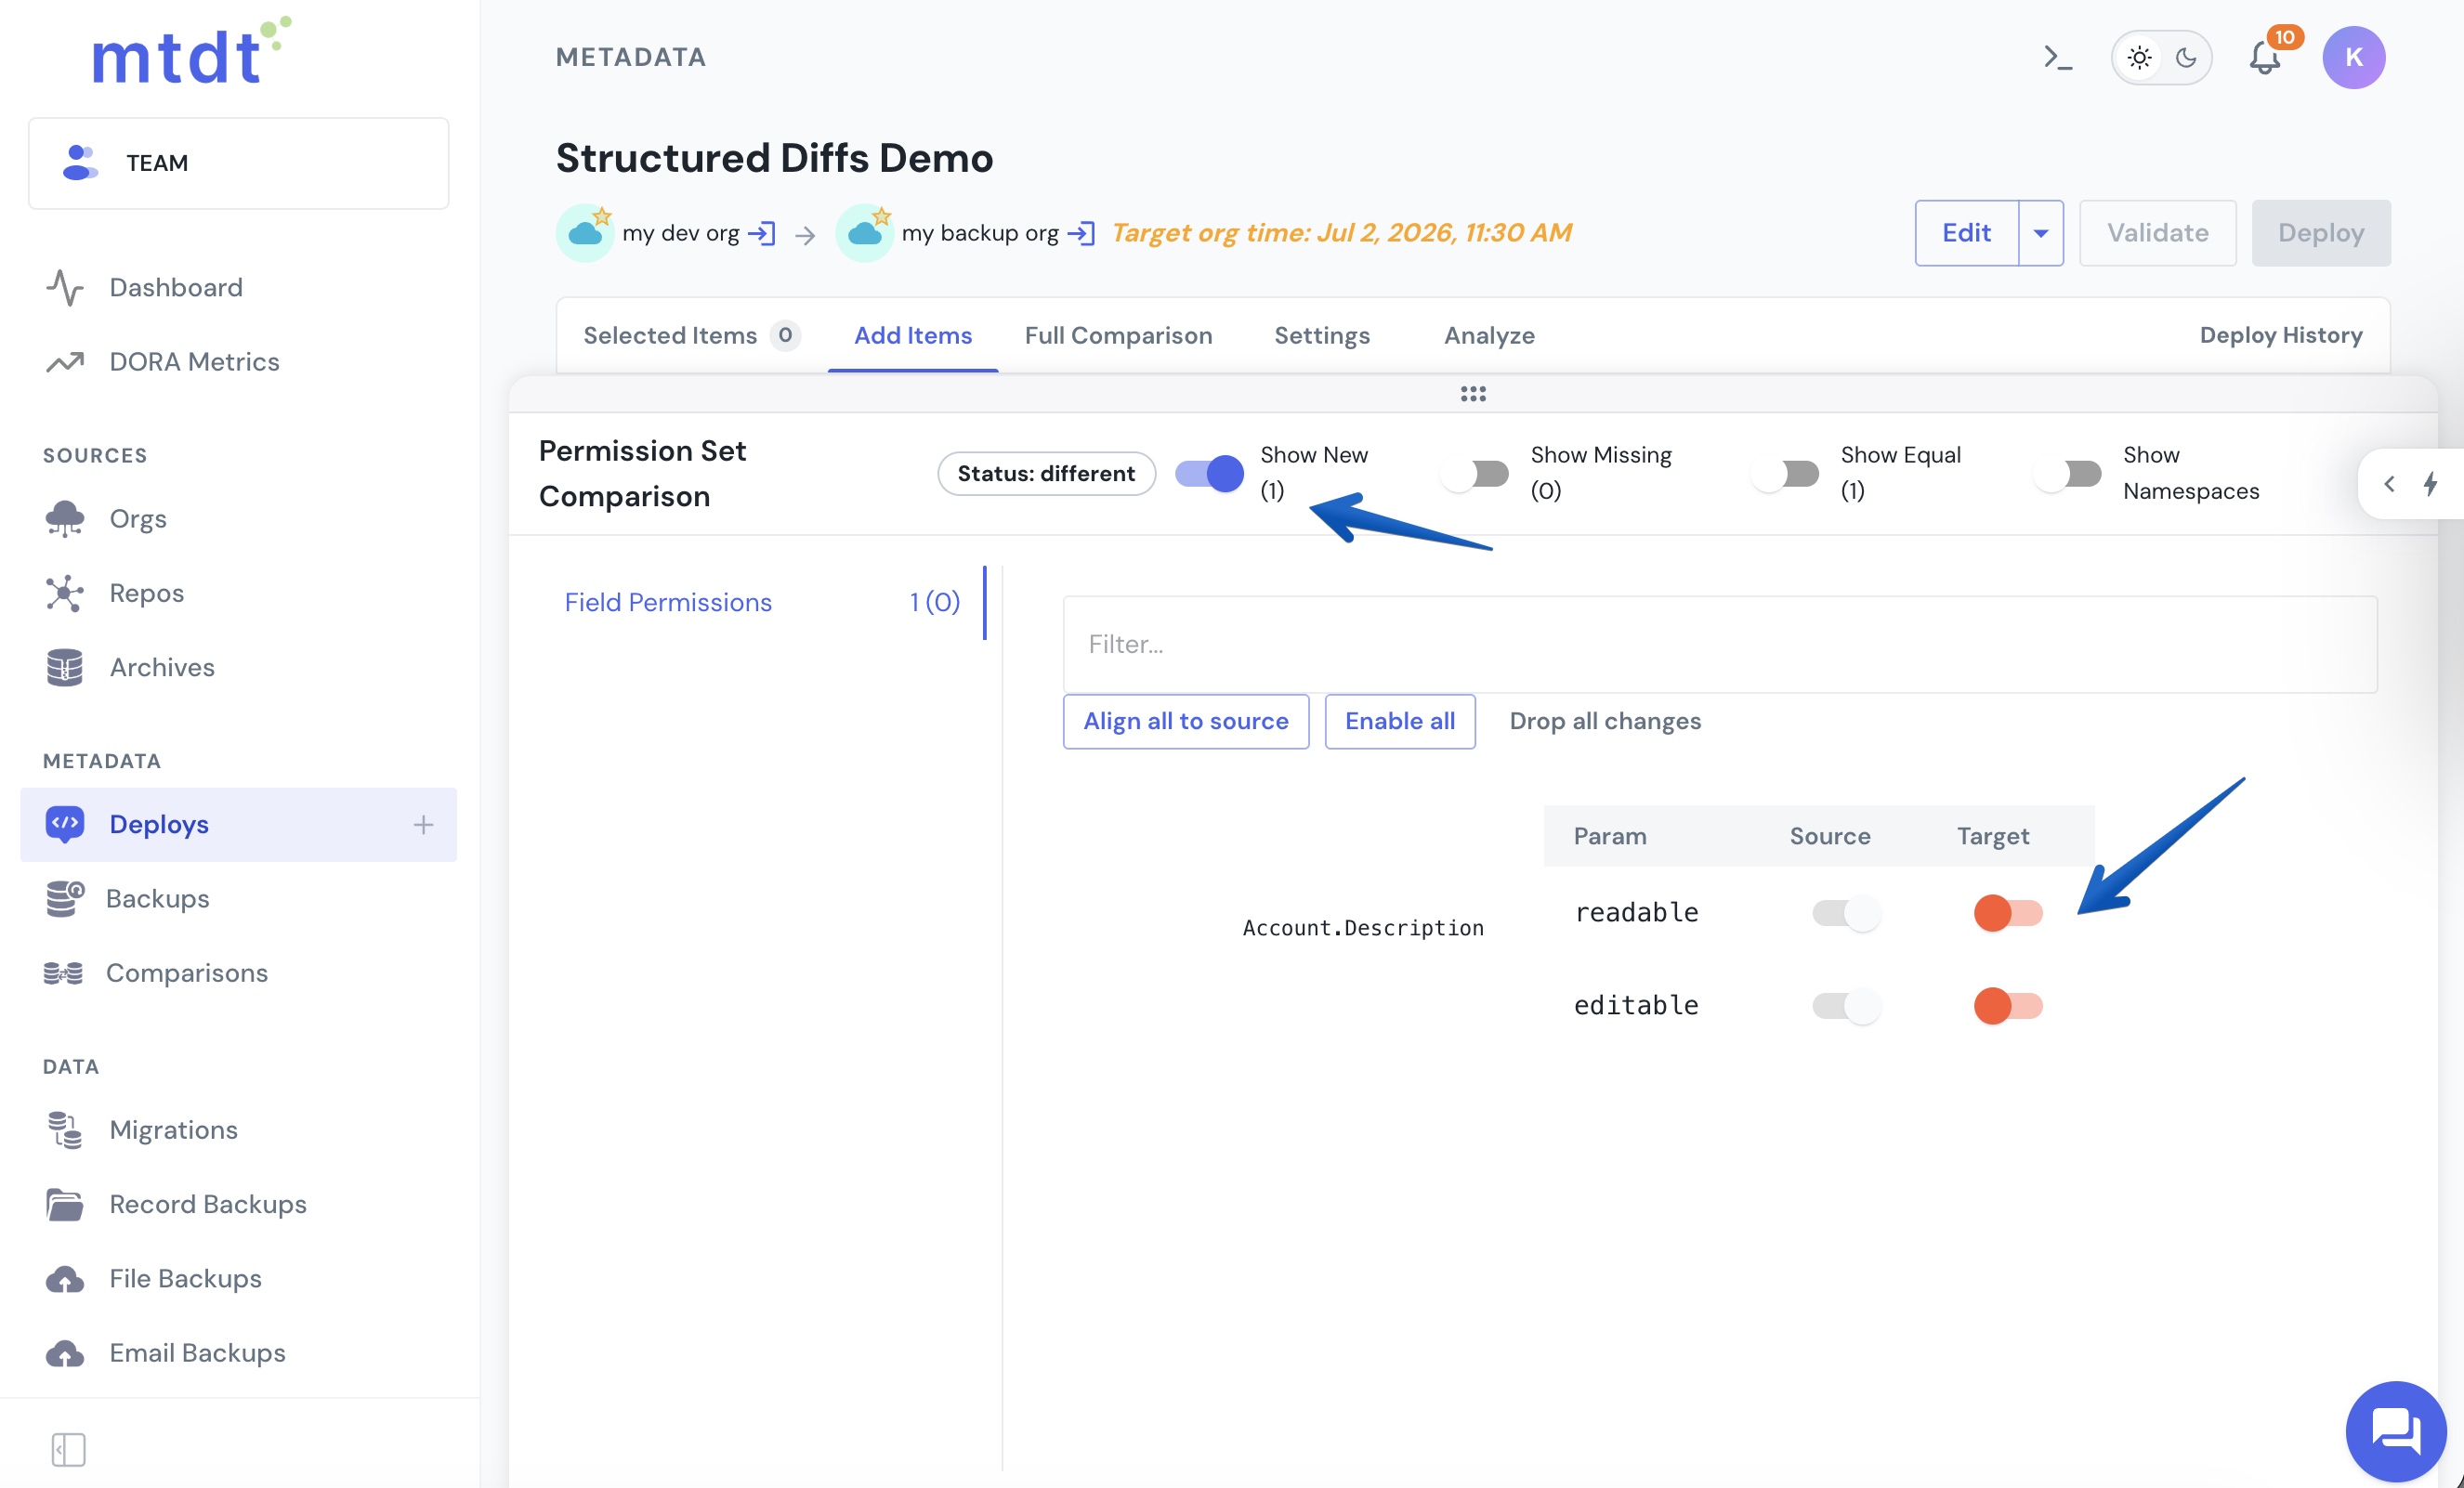Open Deploy History
This screenshot has height=1488, width=2464.
(x=2280, y=335)
